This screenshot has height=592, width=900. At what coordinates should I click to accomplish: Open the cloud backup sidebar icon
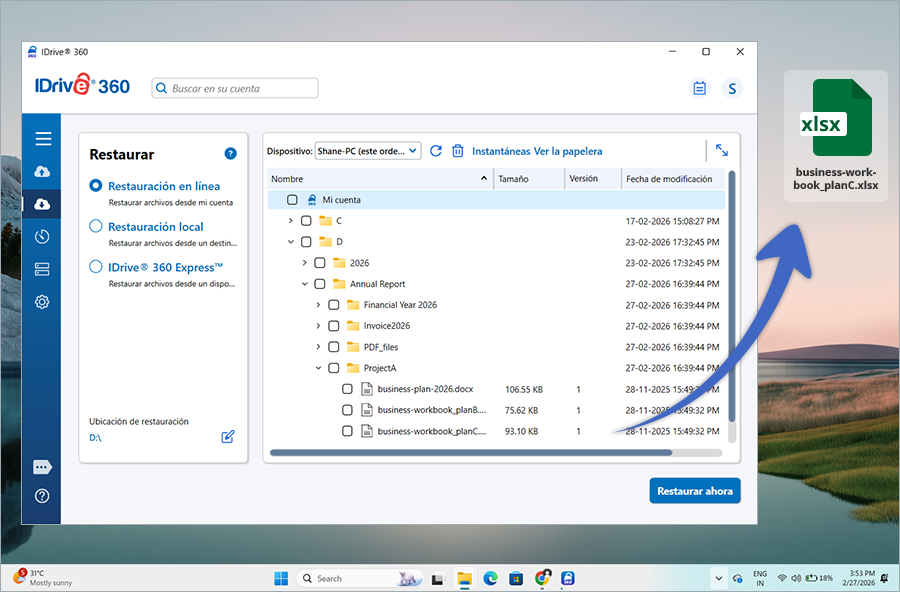click(42, 172)
